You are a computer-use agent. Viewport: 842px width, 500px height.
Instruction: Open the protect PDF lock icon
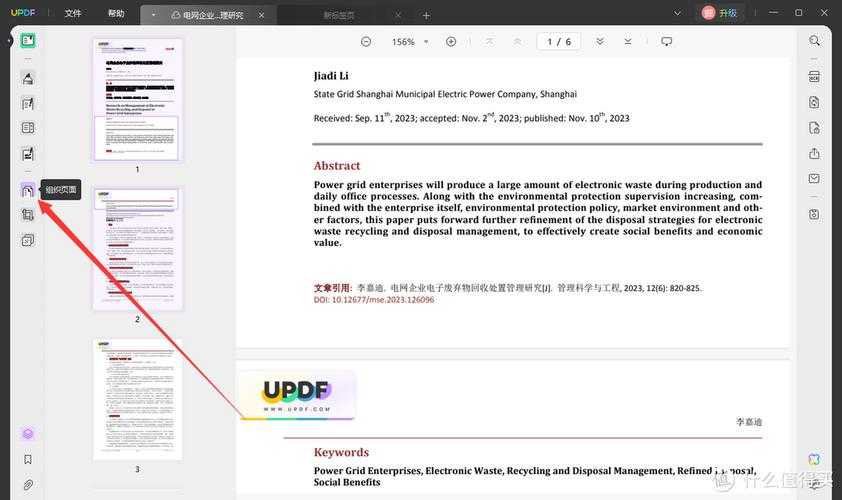(814, 127)
